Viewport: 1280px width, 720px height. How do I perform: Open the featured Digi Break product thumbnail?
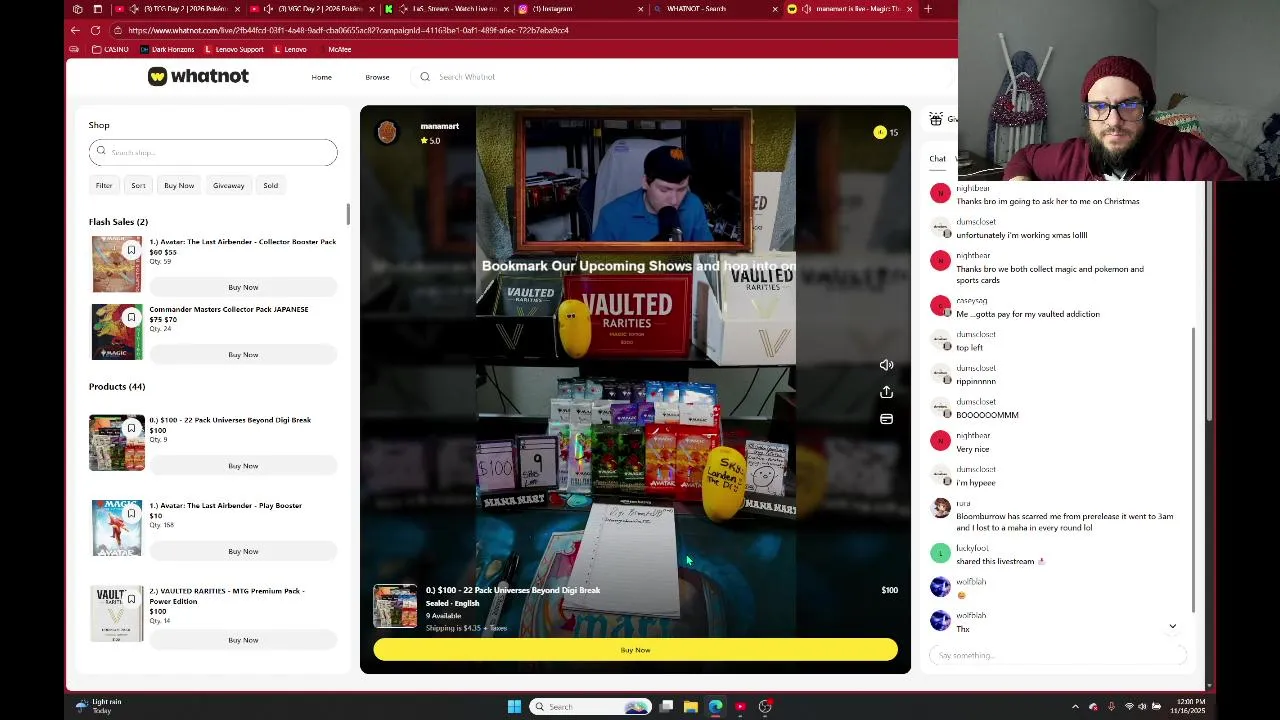tap(395, 606)
